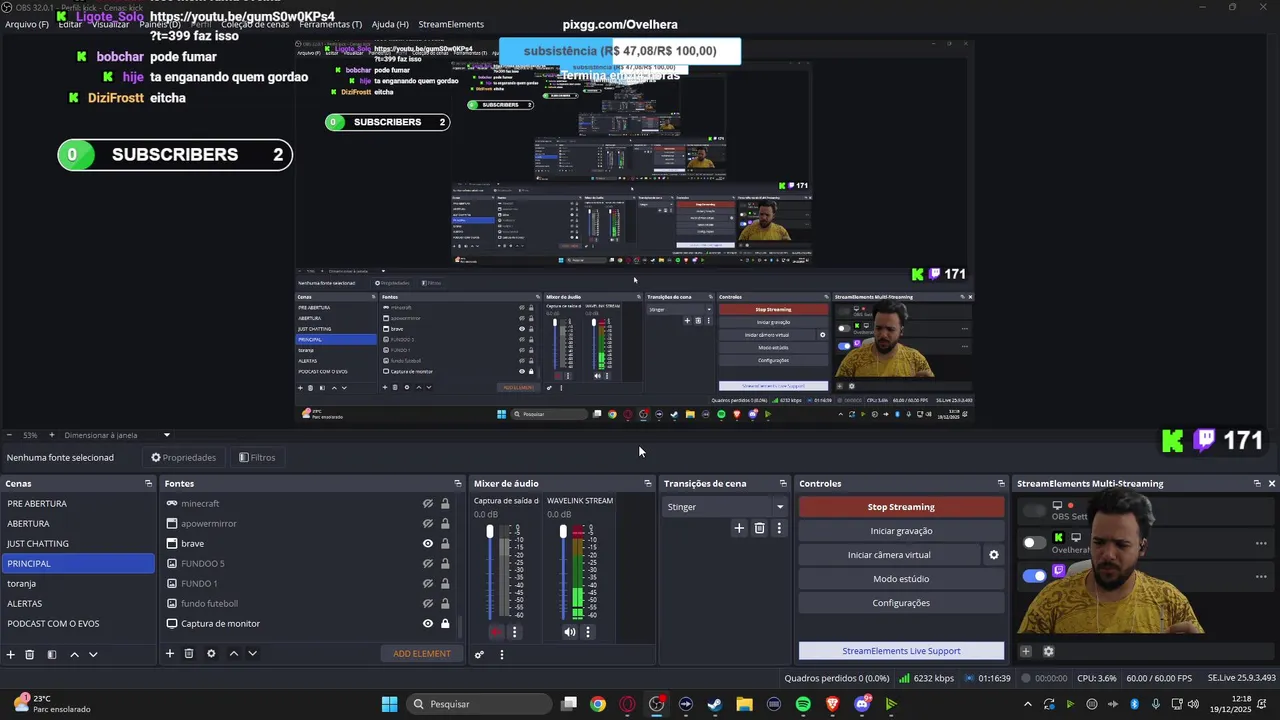Unmute the Captura de saída audio channel

496,632
